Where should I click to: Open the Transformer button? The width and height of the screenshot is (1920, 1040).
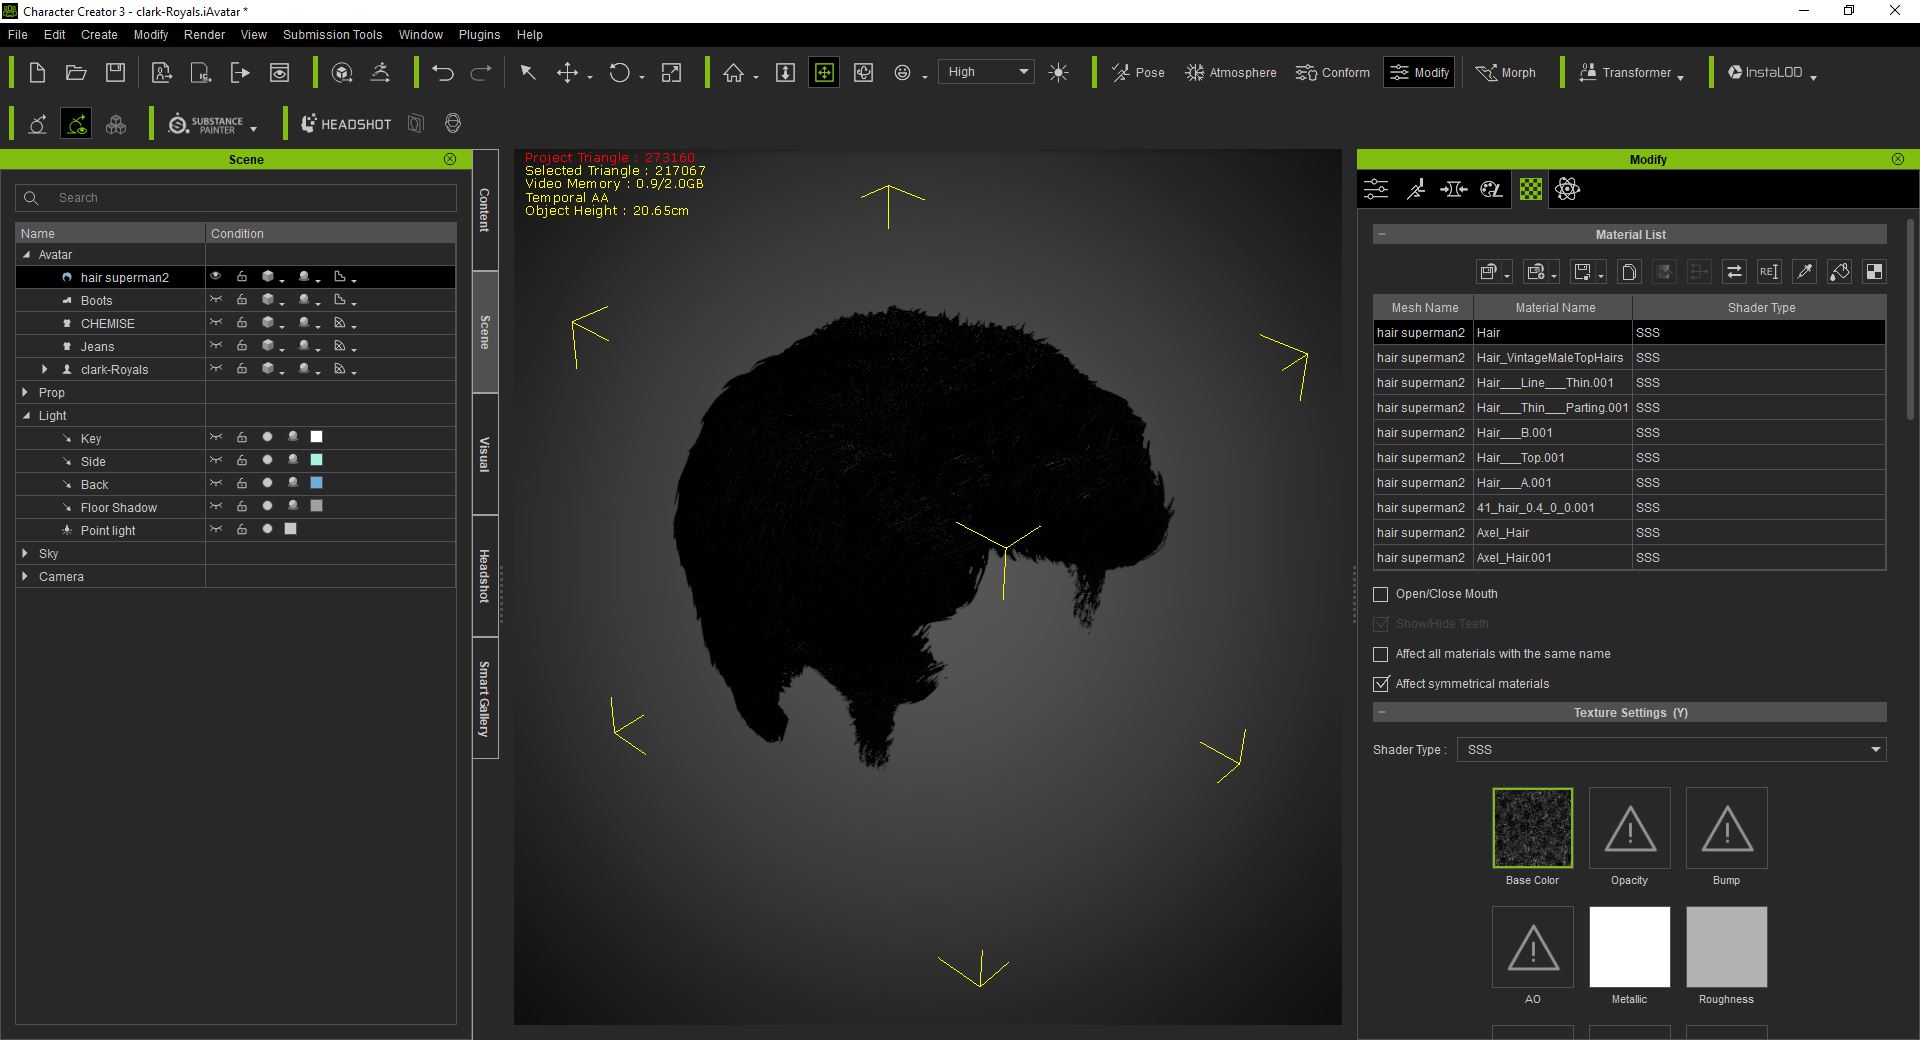tap(1631, 72)
